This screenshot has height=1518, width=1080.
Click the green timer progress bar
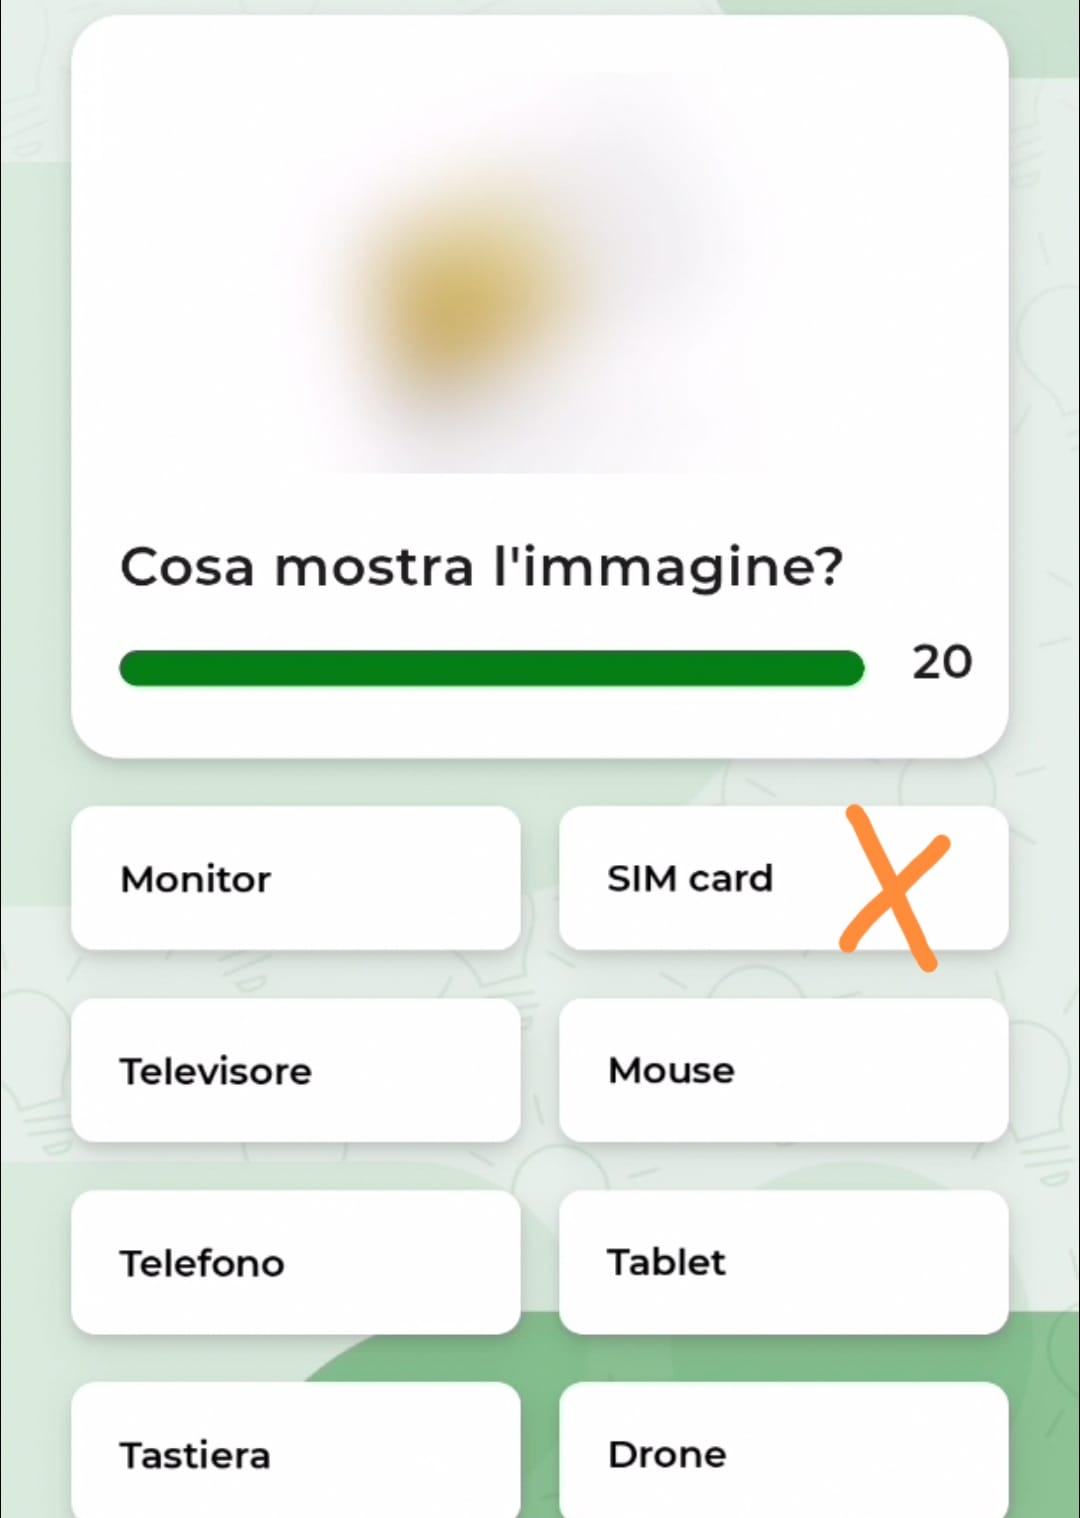tap(491, 668)
